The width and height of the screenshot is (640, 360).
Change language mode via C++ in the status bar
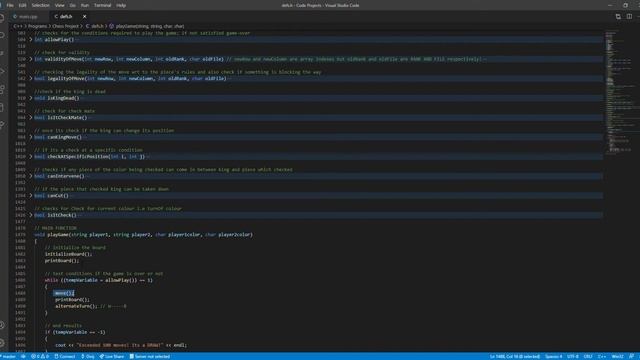pos(602,356)
